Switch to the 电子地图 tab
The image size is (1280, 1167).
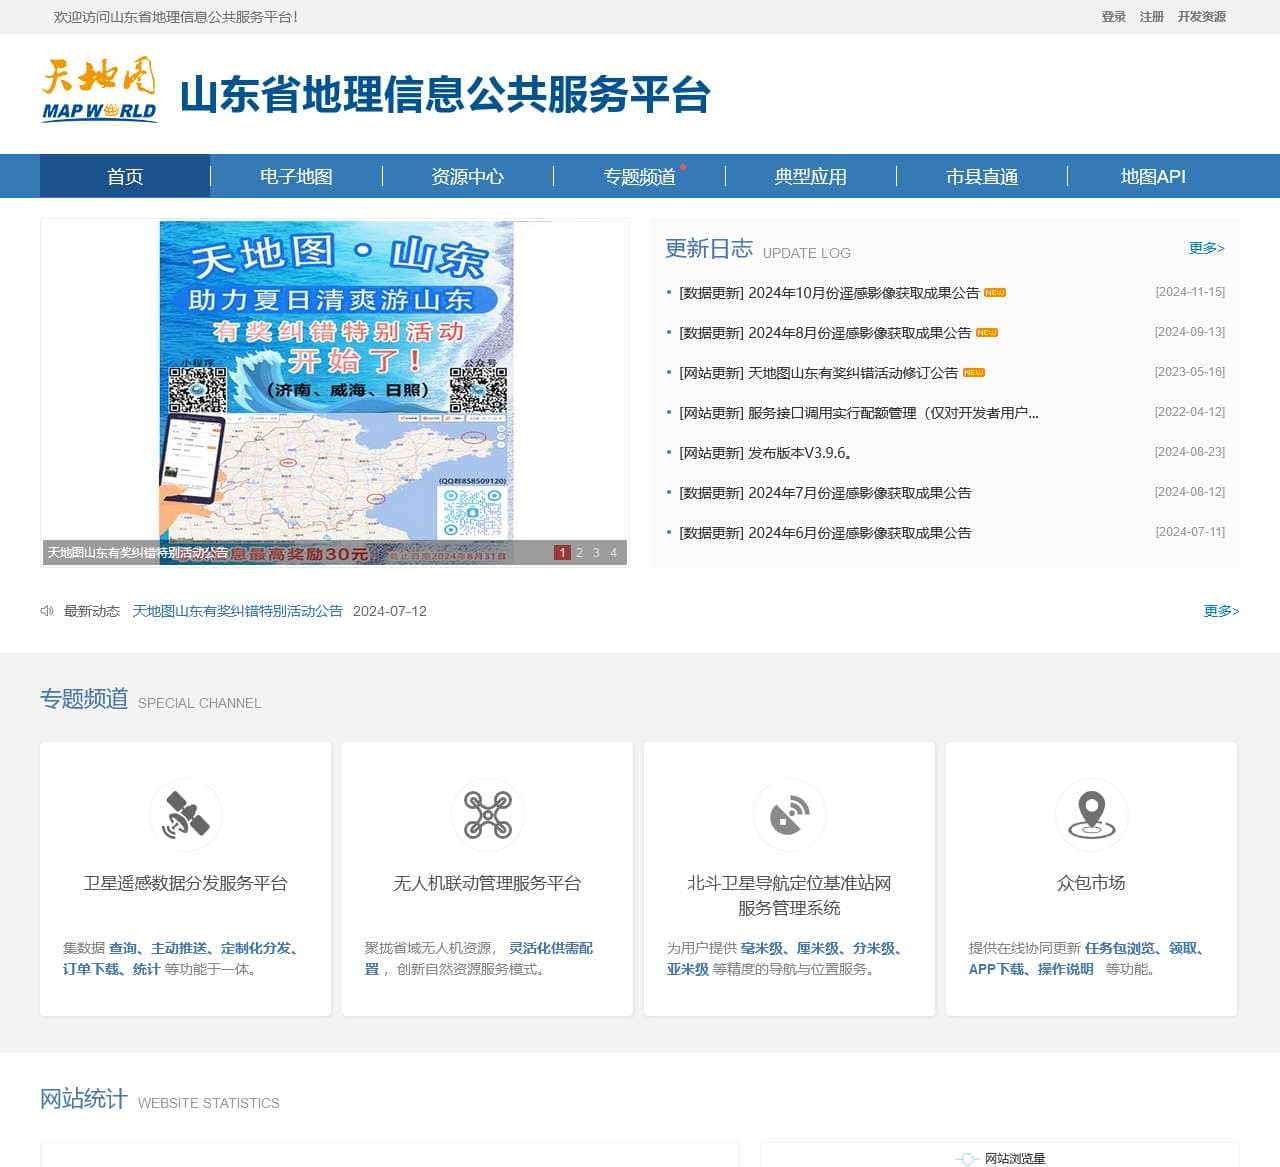[296, 176]
